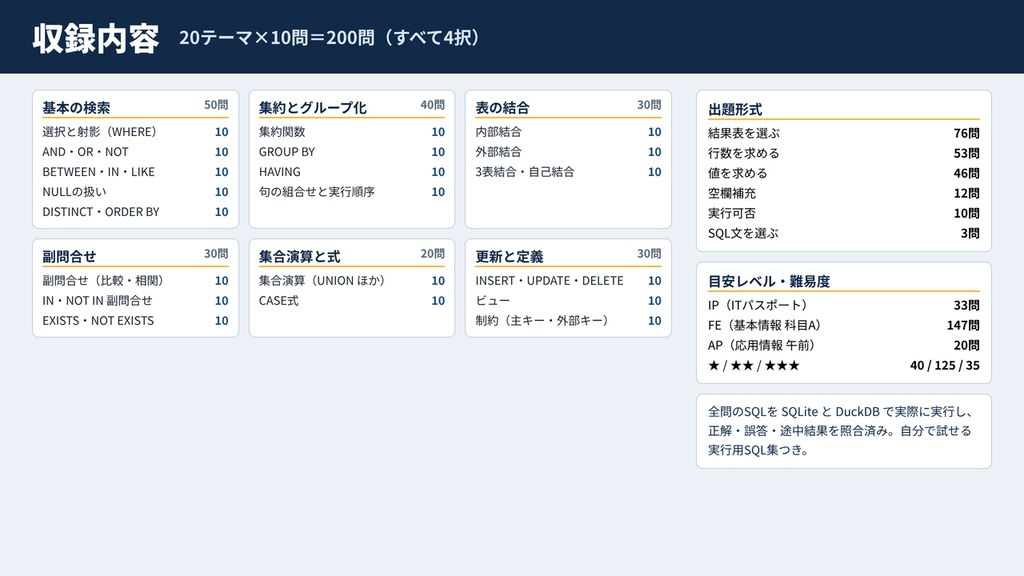Click the row 空欄補充
1024x576 pixels.
(844, 193)
